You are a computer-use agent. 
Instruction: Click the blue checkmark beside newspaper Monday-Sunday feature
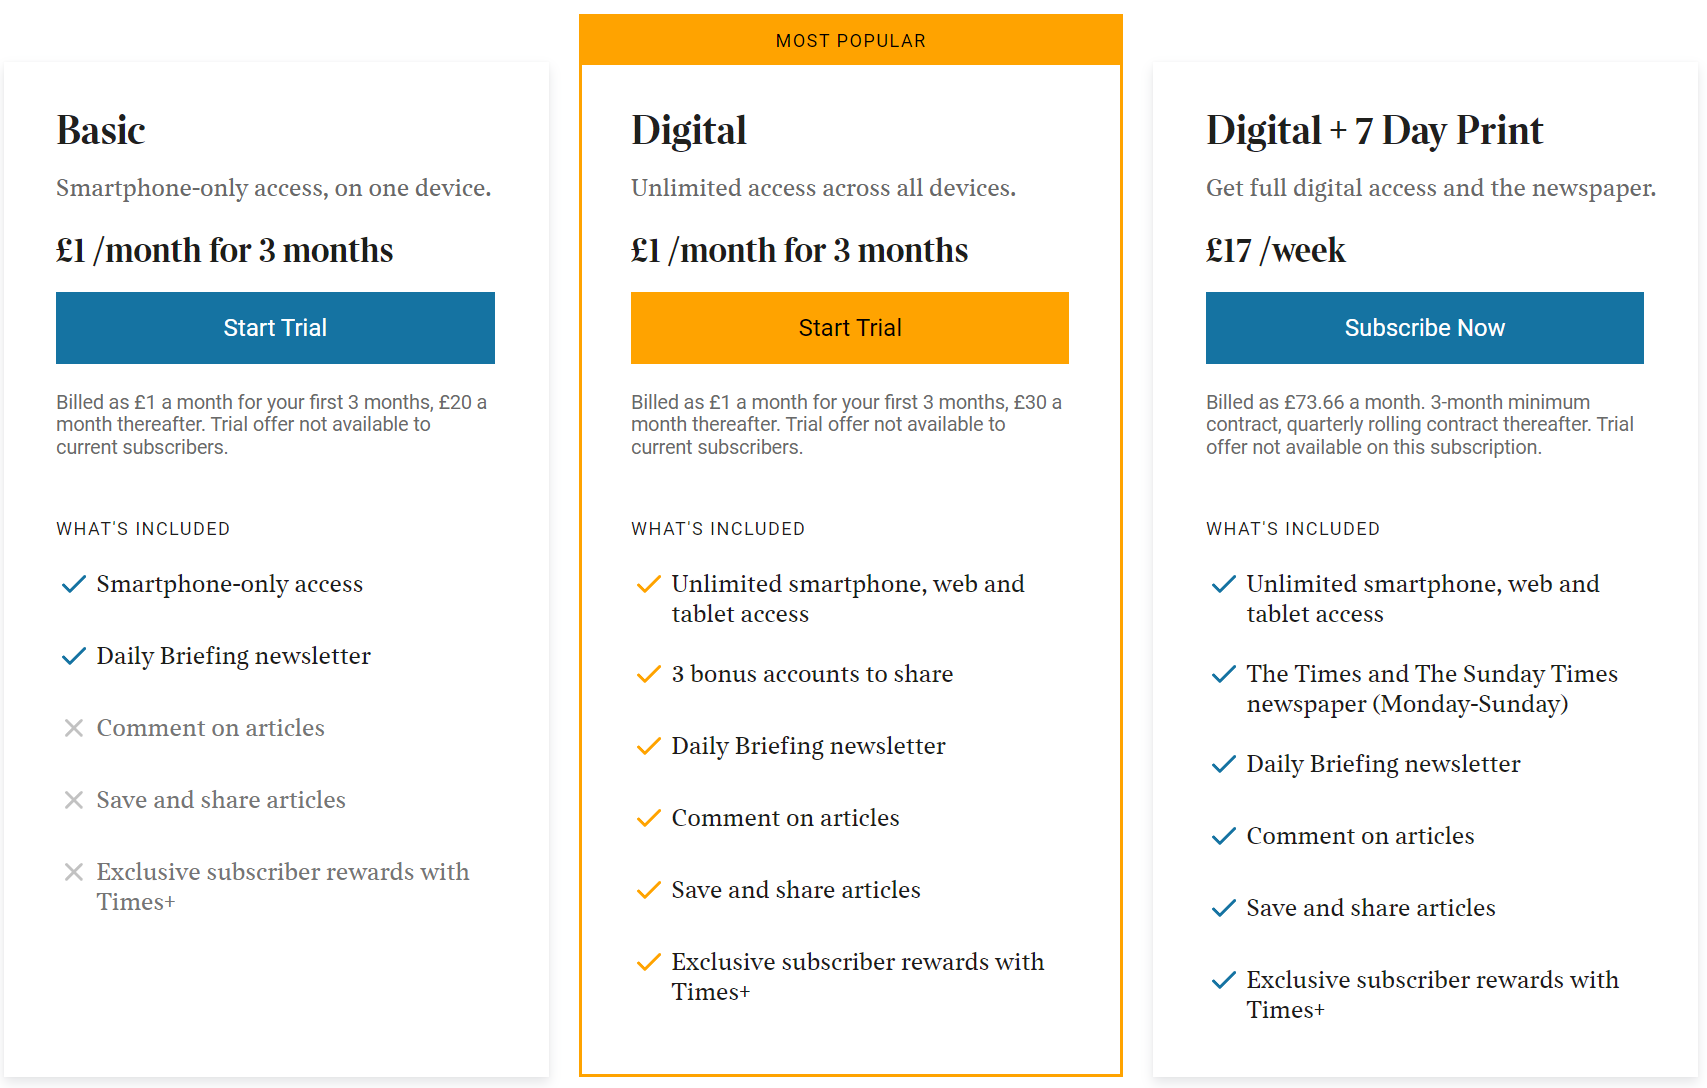pyautogui.click(x=1224, y=674)
